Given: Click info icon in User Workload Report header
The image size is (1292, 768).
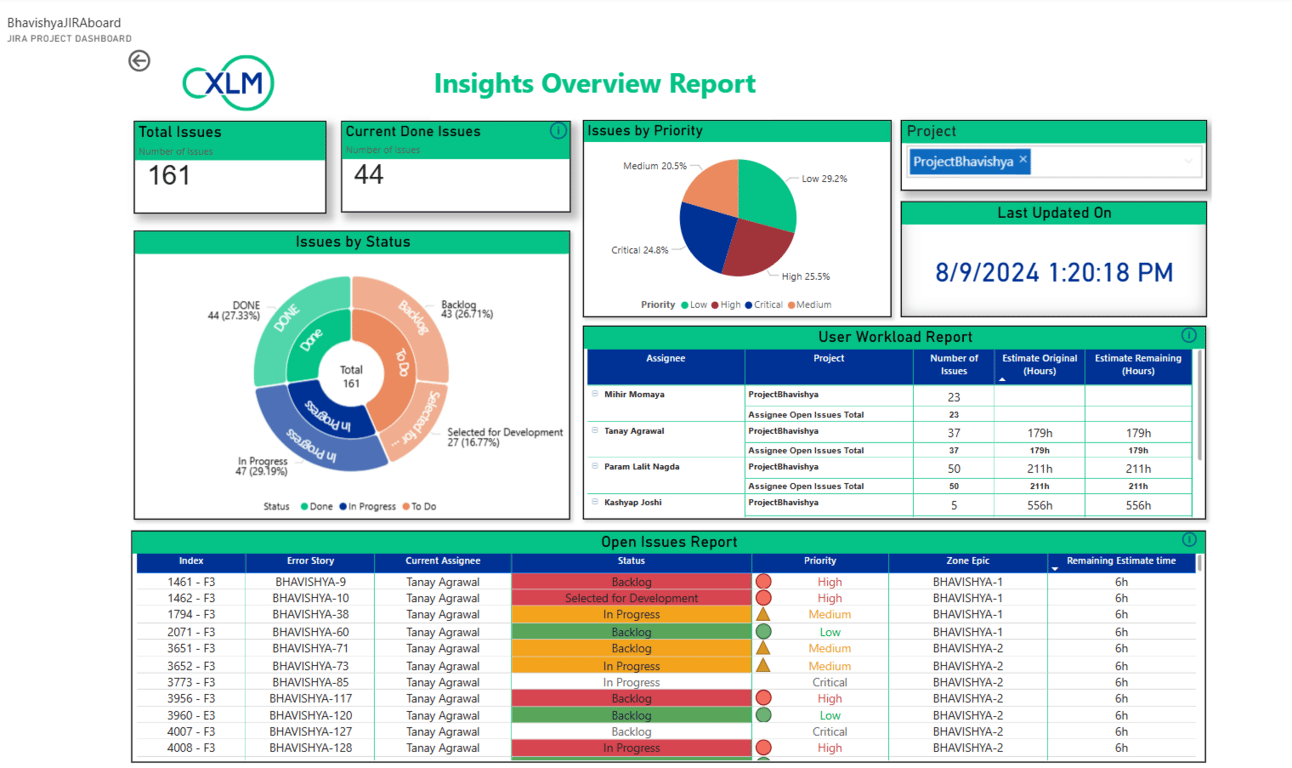Looking at the screenshot, I should 1188,336.
